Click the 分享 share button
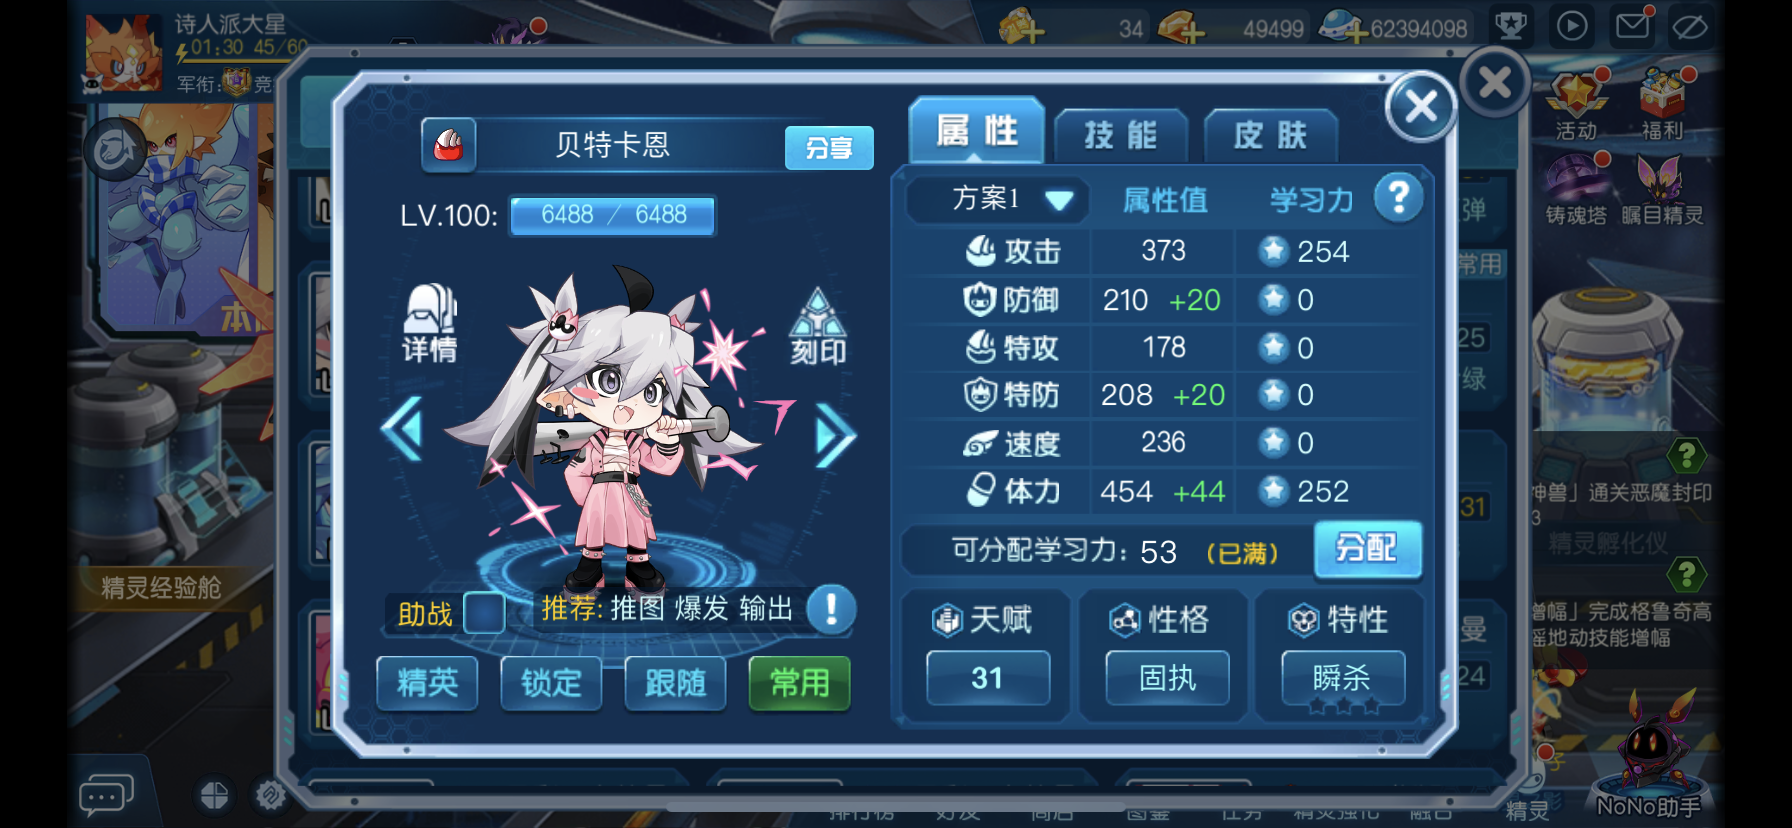Viewport: 1792px width, 828px height. [829, 148]
